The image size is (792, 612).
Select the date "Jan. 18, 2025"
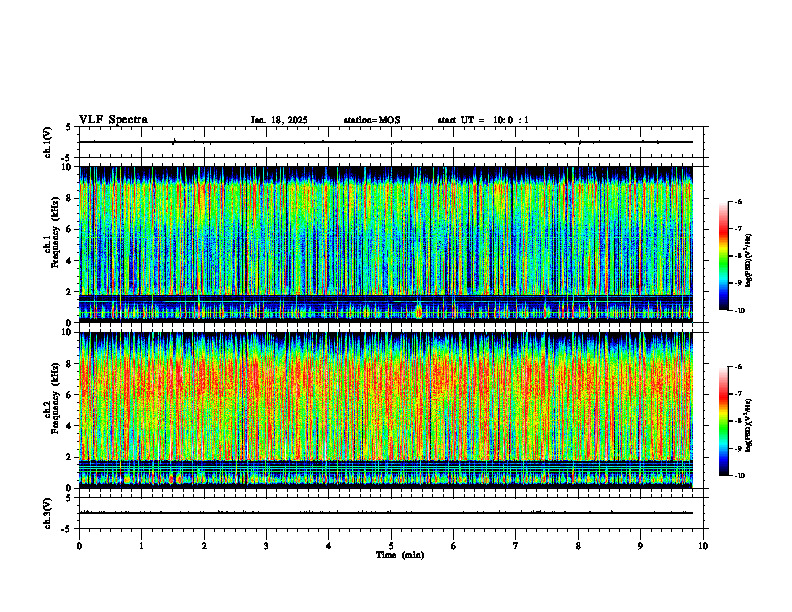(x=279, y=120)
